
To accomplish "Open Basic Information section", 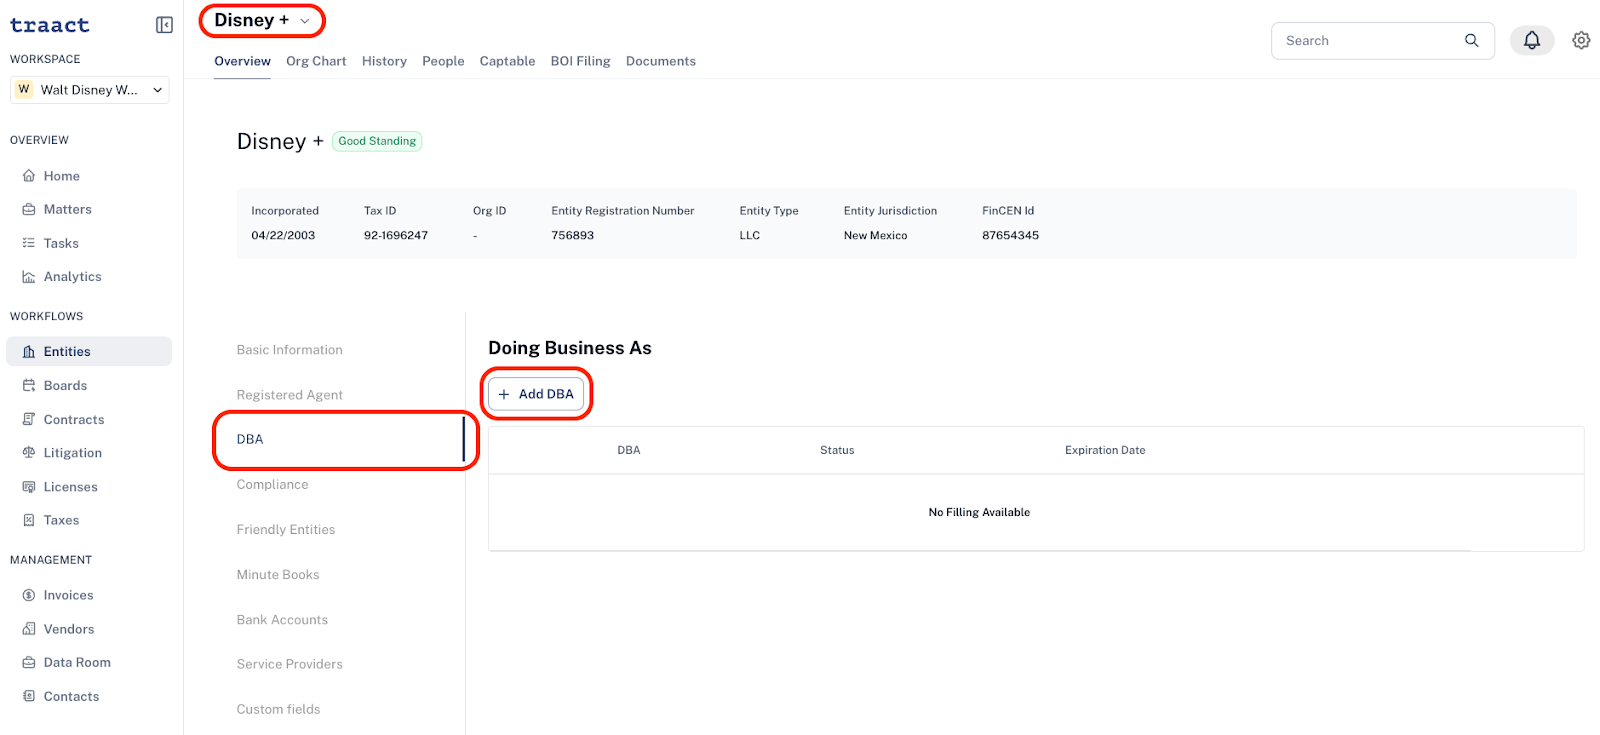I will coord(290,350).
